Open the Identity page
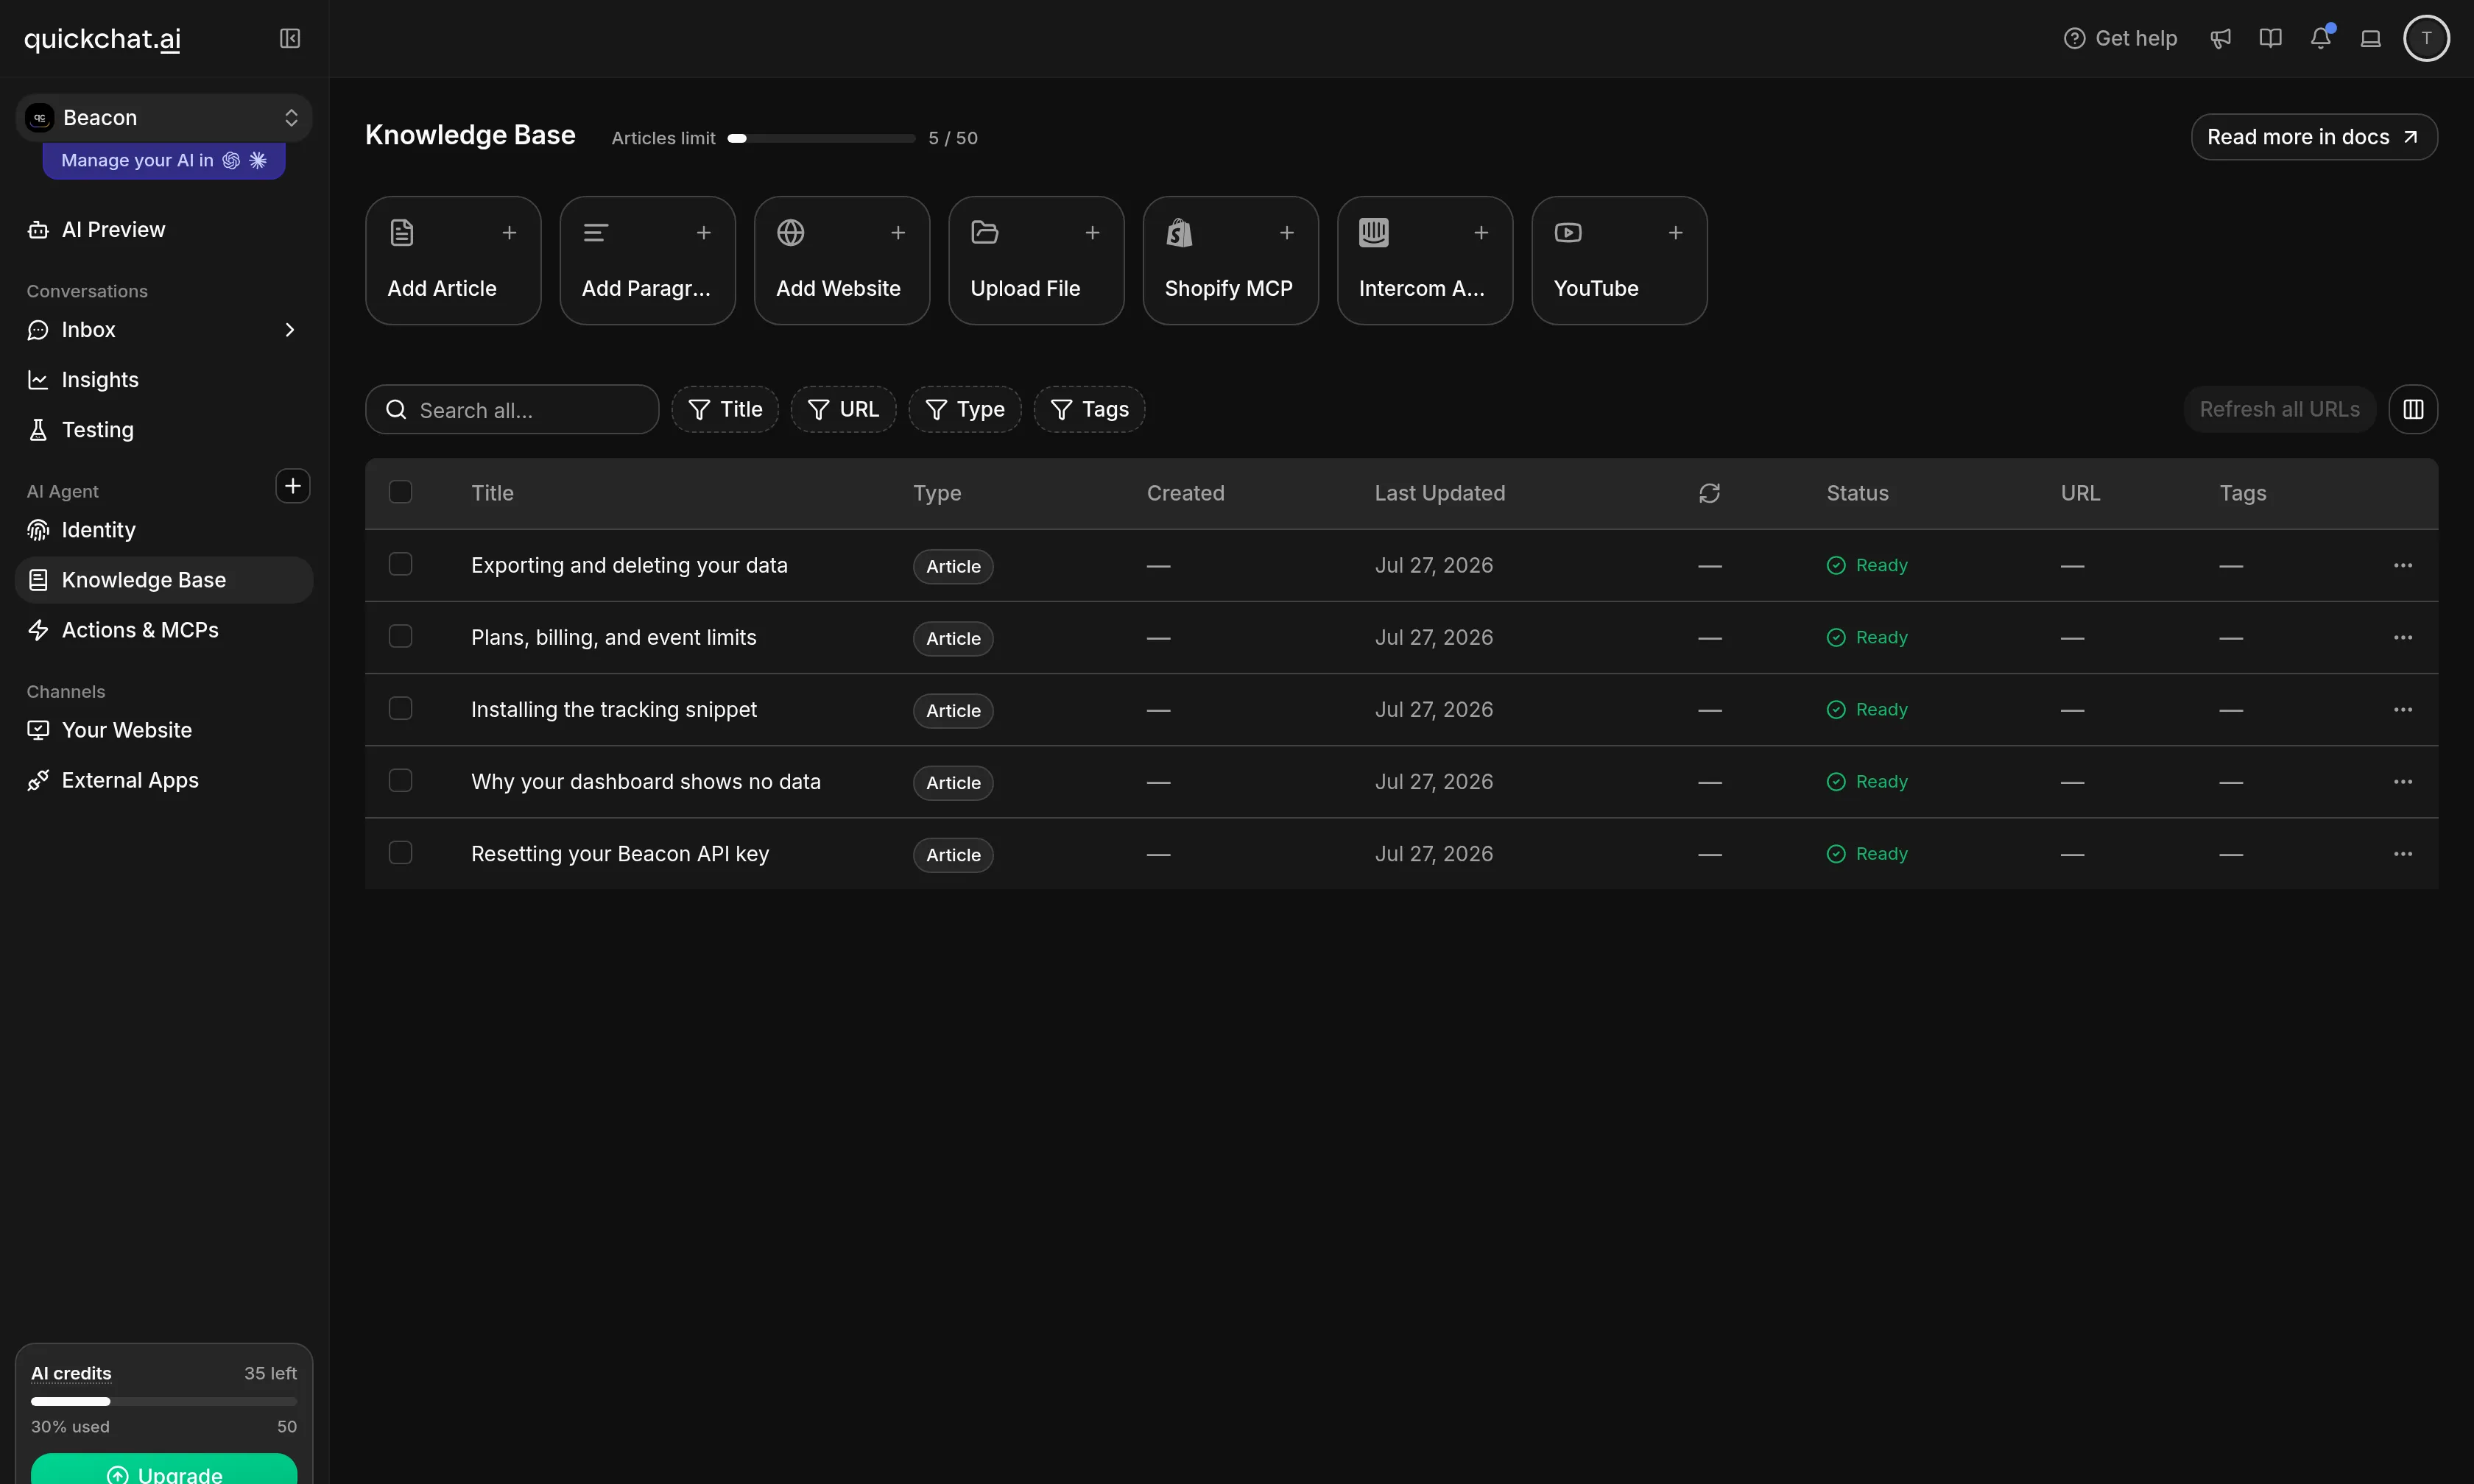 coord(164,530)
